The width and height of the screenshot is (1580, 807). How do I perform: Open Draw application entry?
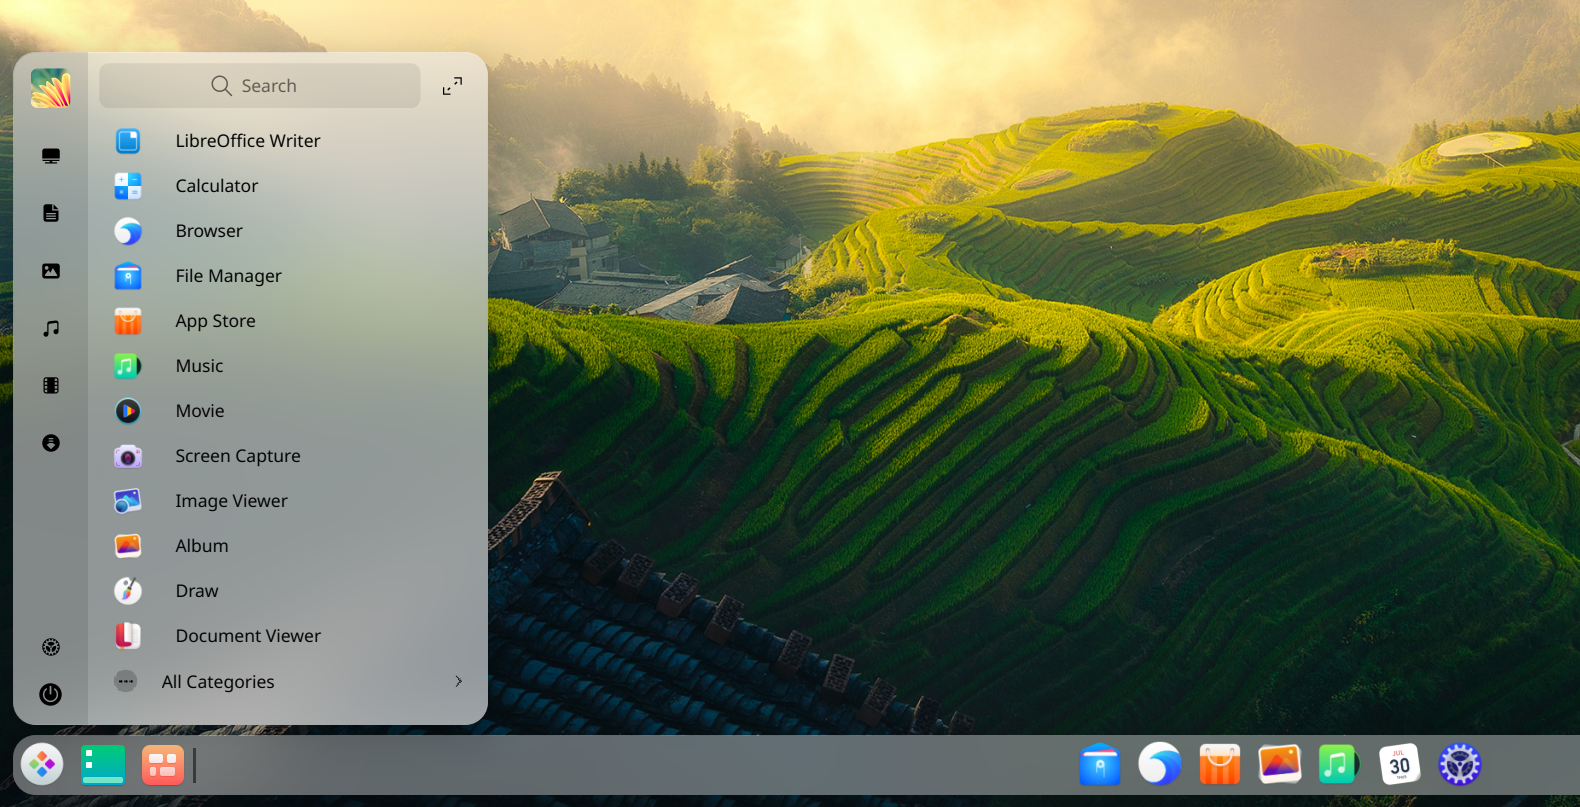(196, 591)
